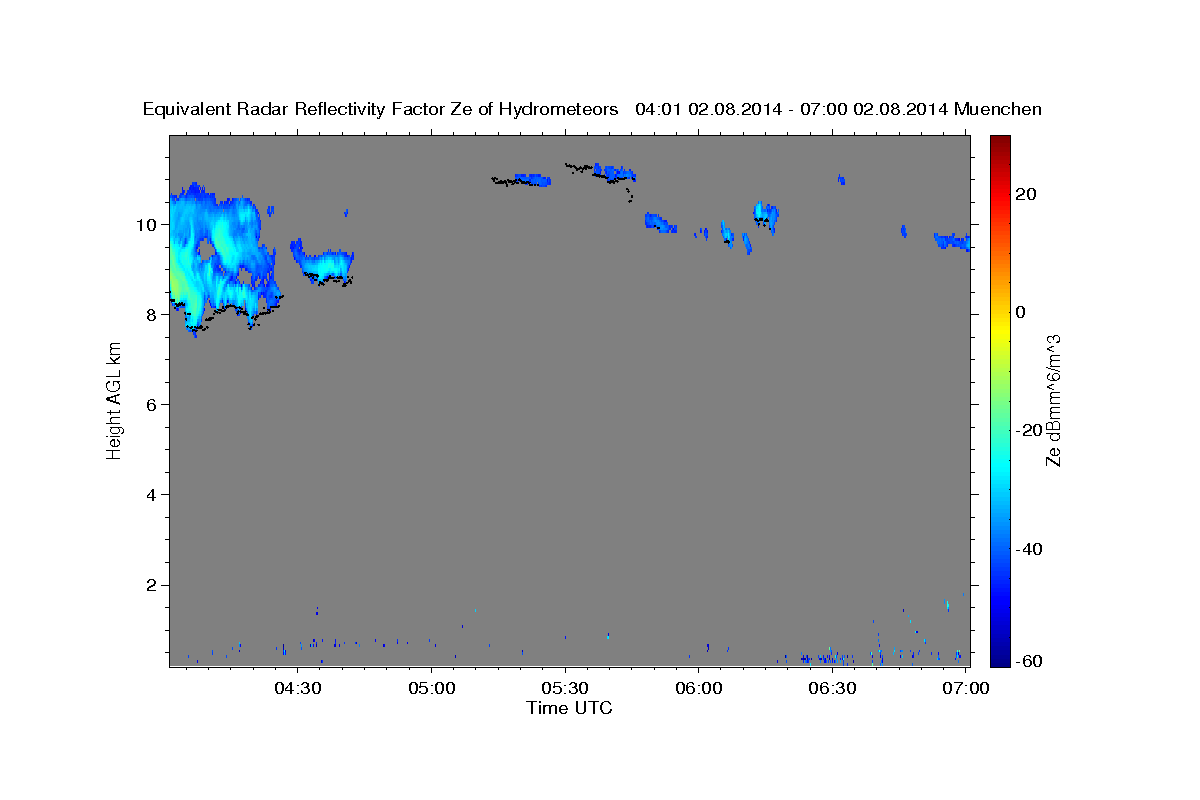Click the 'Height AGL km' axis label
The width and height of the screenshot is (1200, 800).
[x=114, y=401]
